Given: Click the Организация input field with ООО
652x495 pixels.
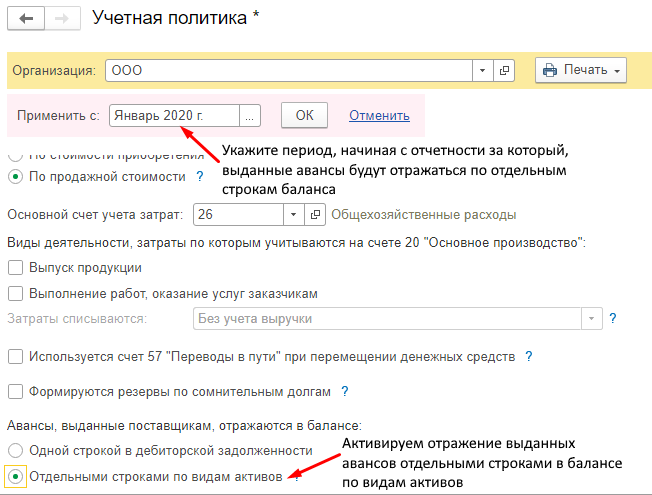Looking at the screenshot, I should click(x=289, y=70).
